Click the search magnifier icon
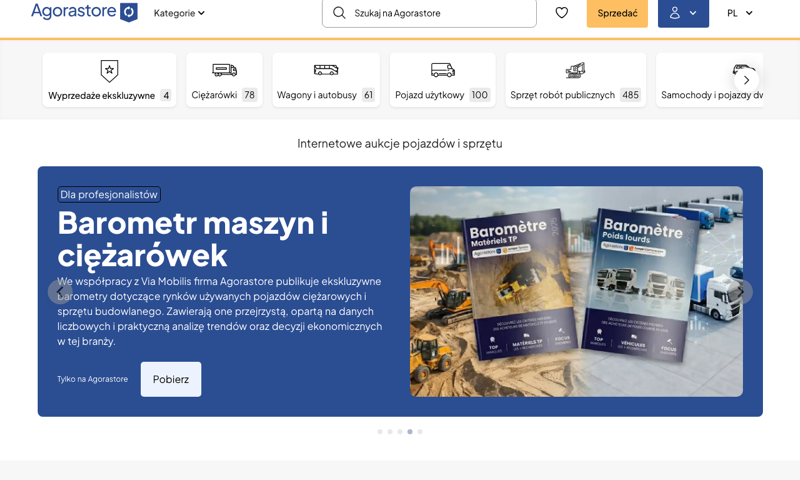Screen dimensions: 800x480 coord(339,13)
